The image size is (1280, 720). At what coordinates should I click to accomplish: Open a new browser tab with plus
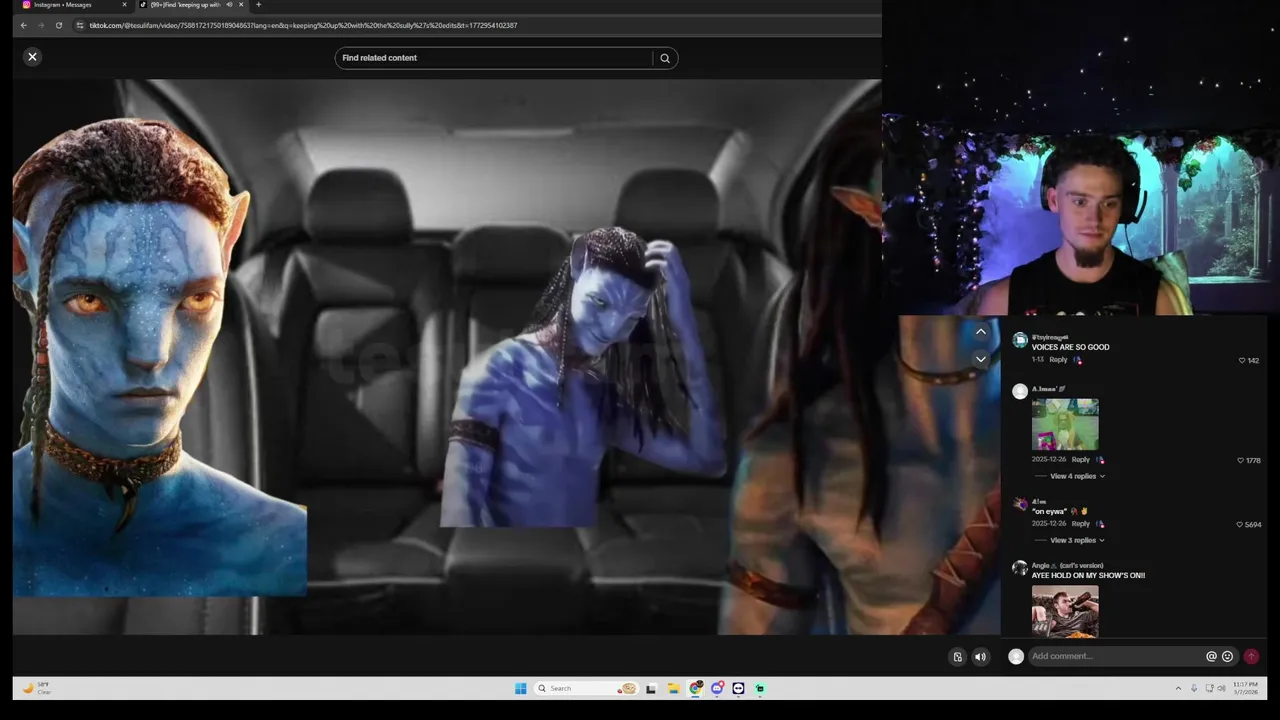pyautogui.click(x=258, y=5)
